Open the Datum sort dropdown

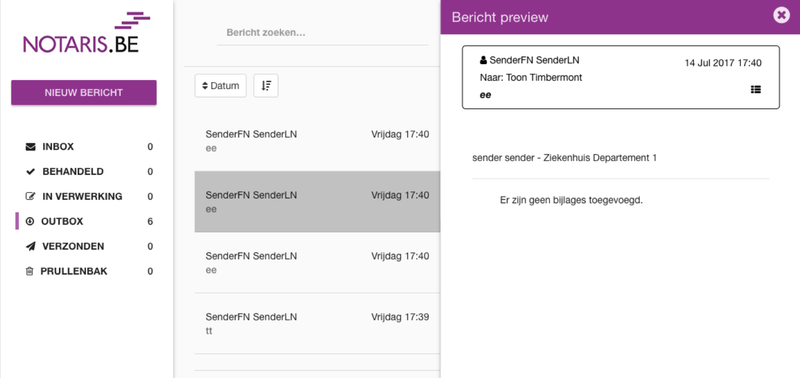tap(220, 86)
